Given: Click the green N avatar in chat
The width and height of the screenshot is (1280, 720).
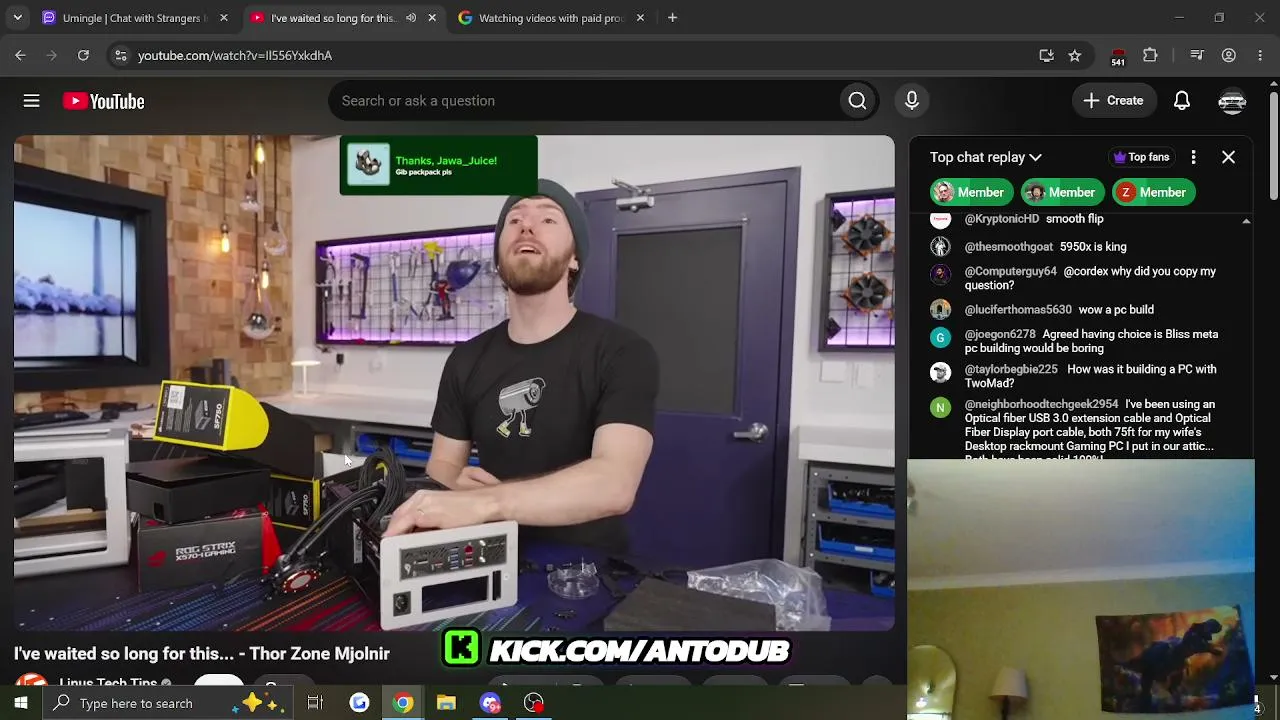Looking at the screenshot, I should coord(940,407).
